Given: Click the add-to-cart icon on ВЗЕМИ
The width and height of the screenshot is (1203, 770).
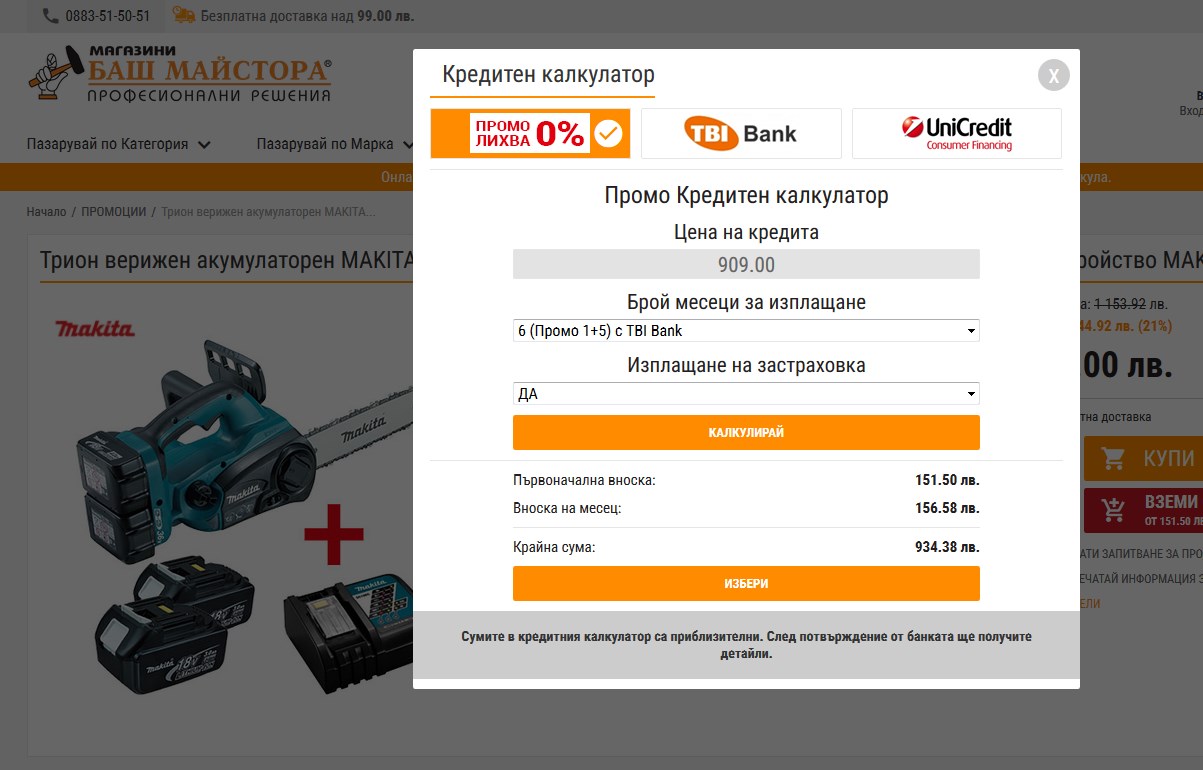Looking at the screenshot, I should pos(1112,510).
